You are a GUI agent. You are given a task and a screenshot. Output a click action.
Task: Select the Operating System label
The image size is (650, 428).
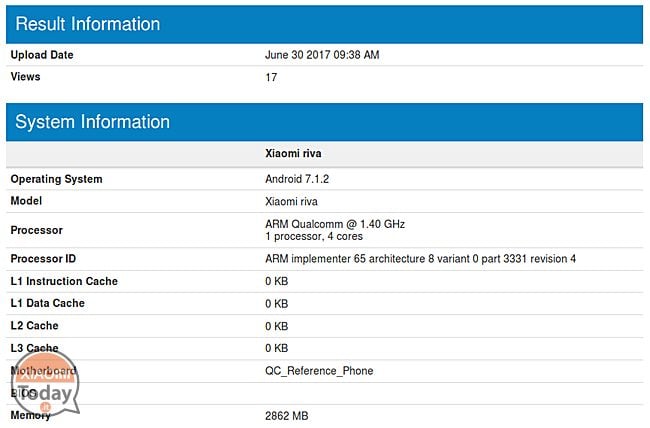coord(56,179)
